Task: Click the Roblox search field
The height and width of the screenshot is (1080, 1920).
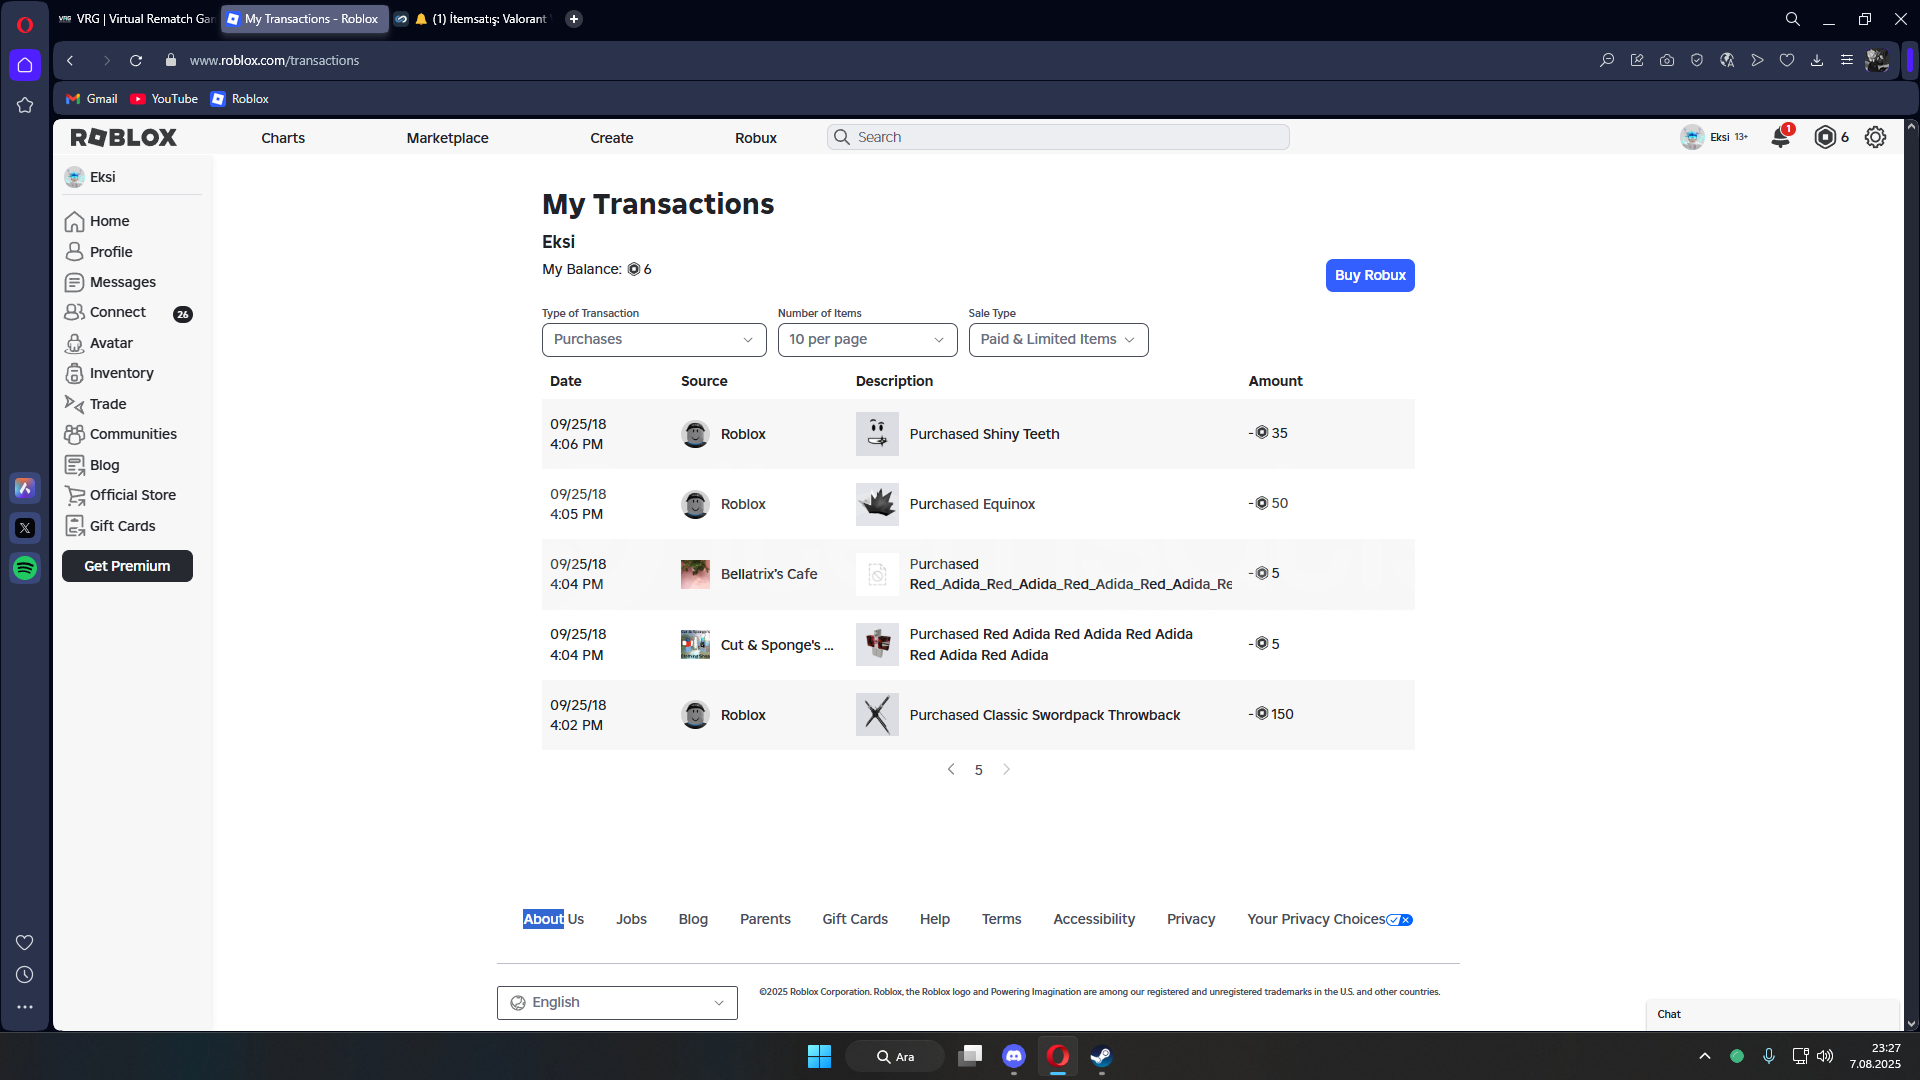Action: click(1058, 137)
